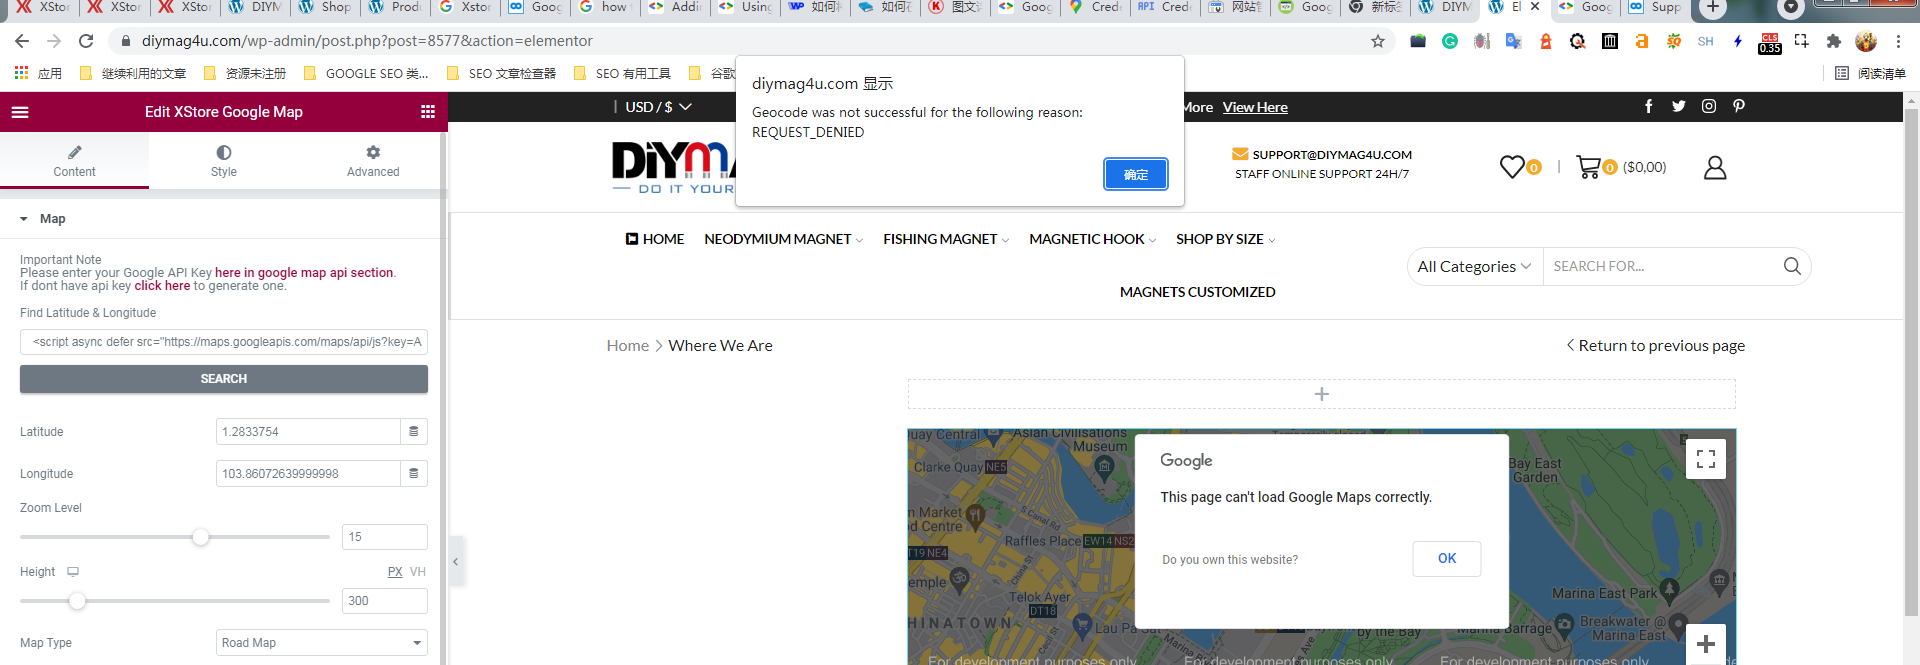The image size is (1920, 665).
Task: Select PX unit for Height
Action: point(395,572)
